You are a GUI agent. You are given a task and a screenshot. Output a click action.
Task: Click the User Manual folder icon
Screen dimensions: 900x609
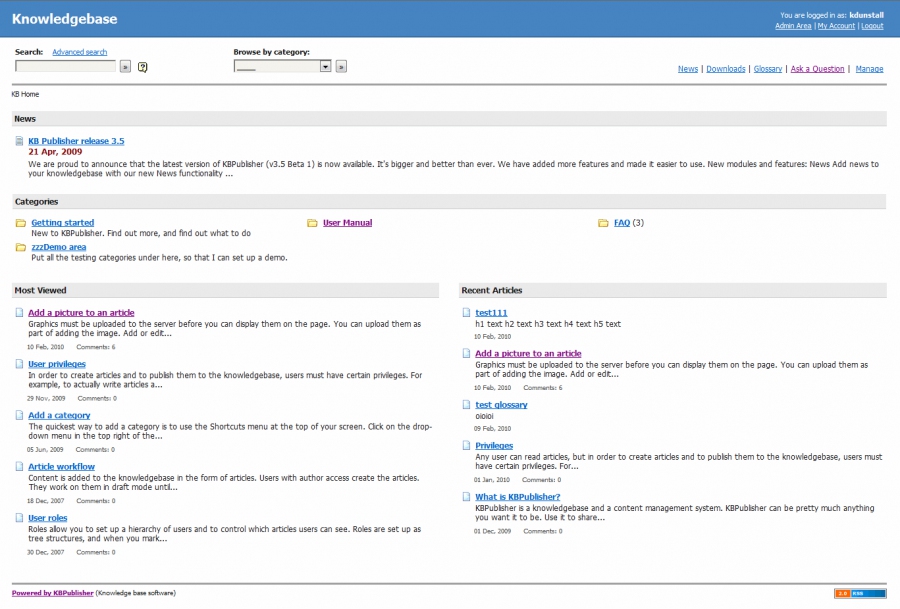312,223
